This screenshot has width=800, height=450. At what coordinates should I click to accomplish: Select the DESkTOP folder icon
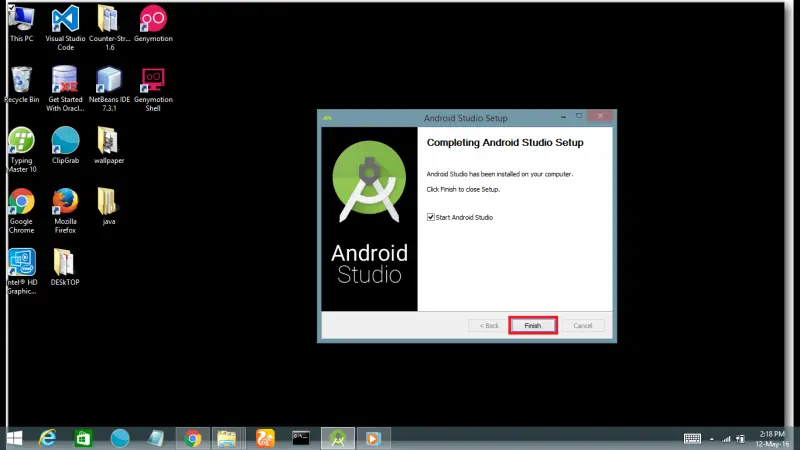(x=64, y=267)
